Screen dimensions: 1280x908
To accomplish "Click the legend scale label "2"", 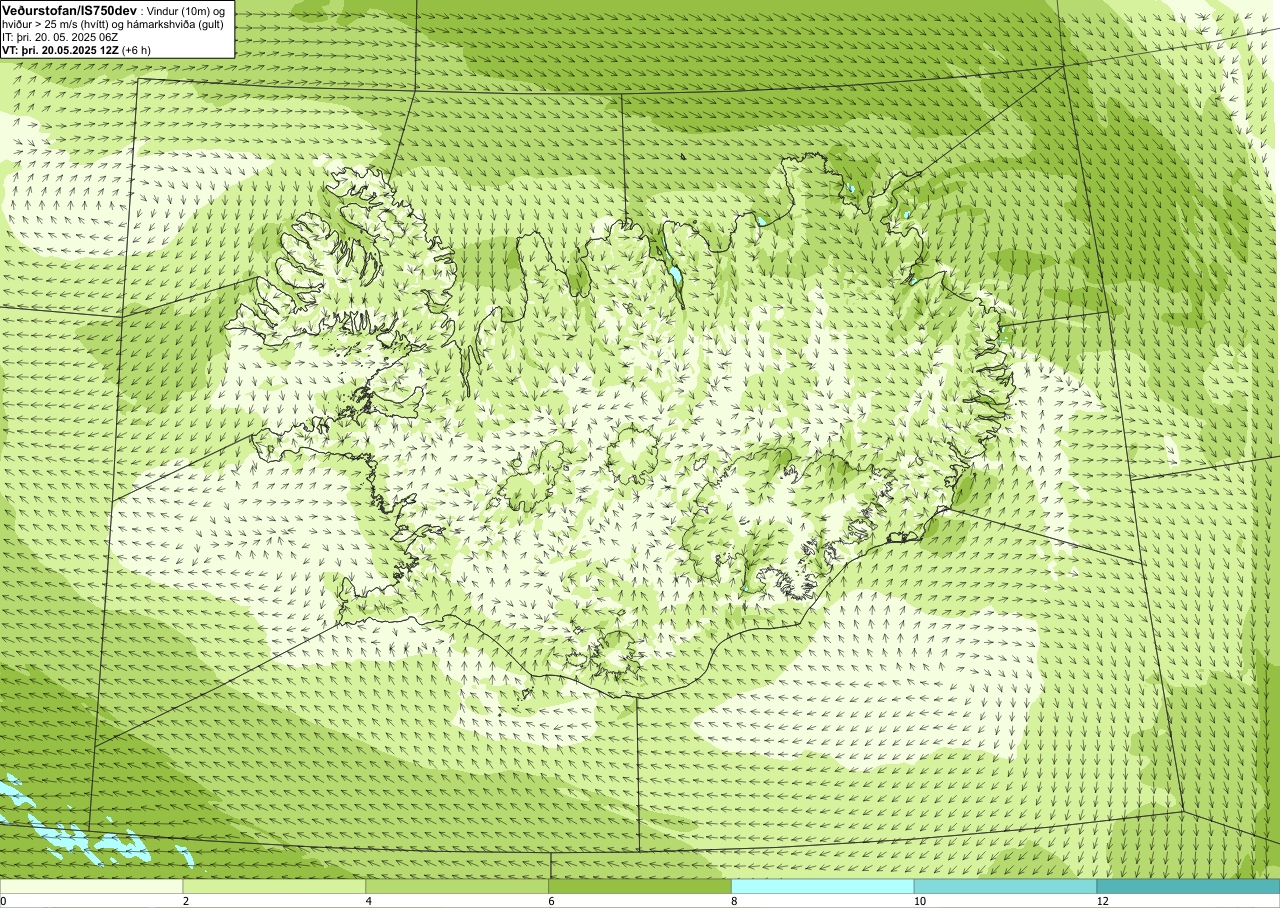I will pyautogui.click(x=186, y=901).
